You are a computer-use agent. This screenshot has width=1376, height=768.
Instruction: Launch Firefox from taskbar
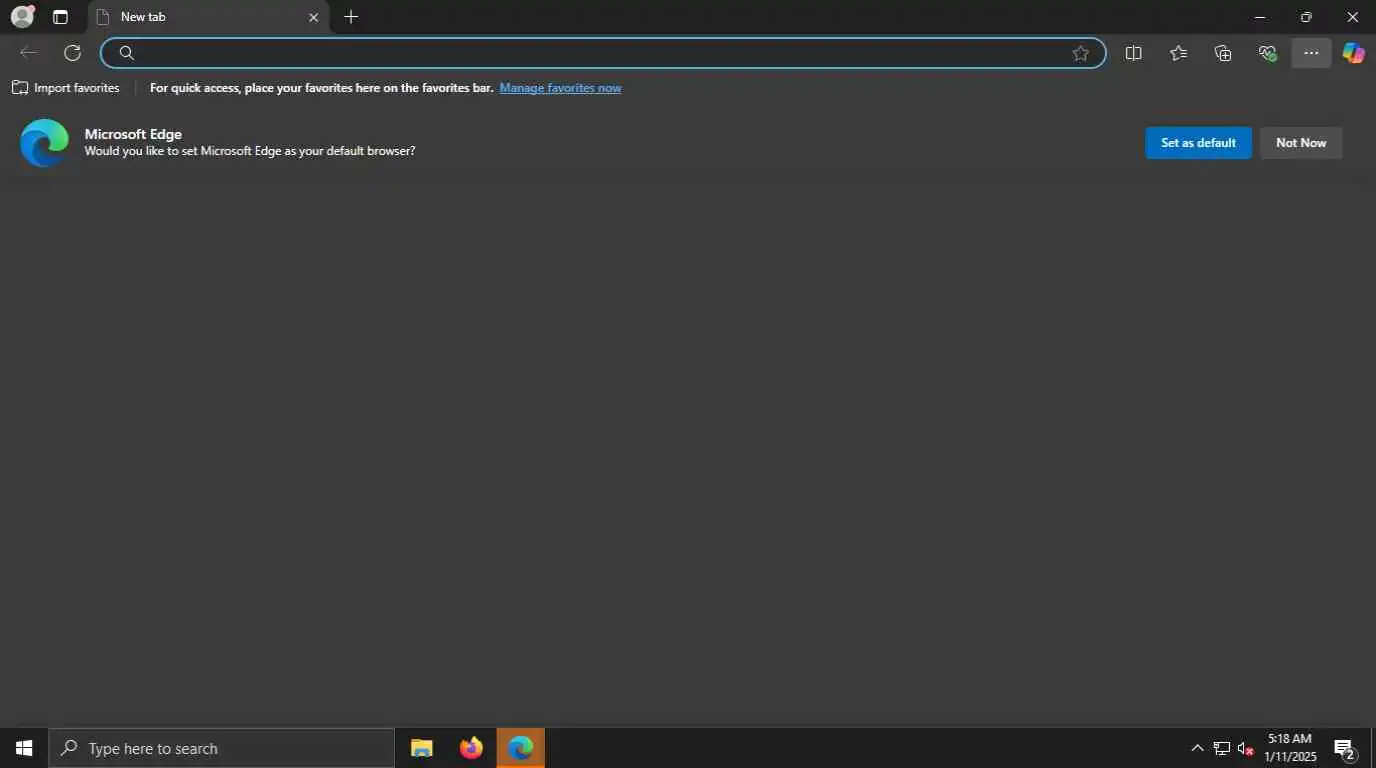point(471,748)
